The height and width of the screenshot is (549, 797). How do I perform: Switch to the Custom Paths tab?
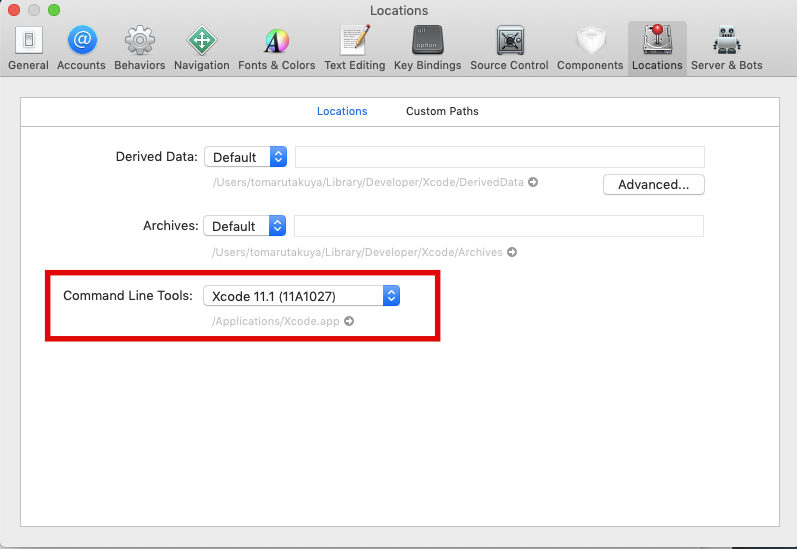(x=442, y=111)
